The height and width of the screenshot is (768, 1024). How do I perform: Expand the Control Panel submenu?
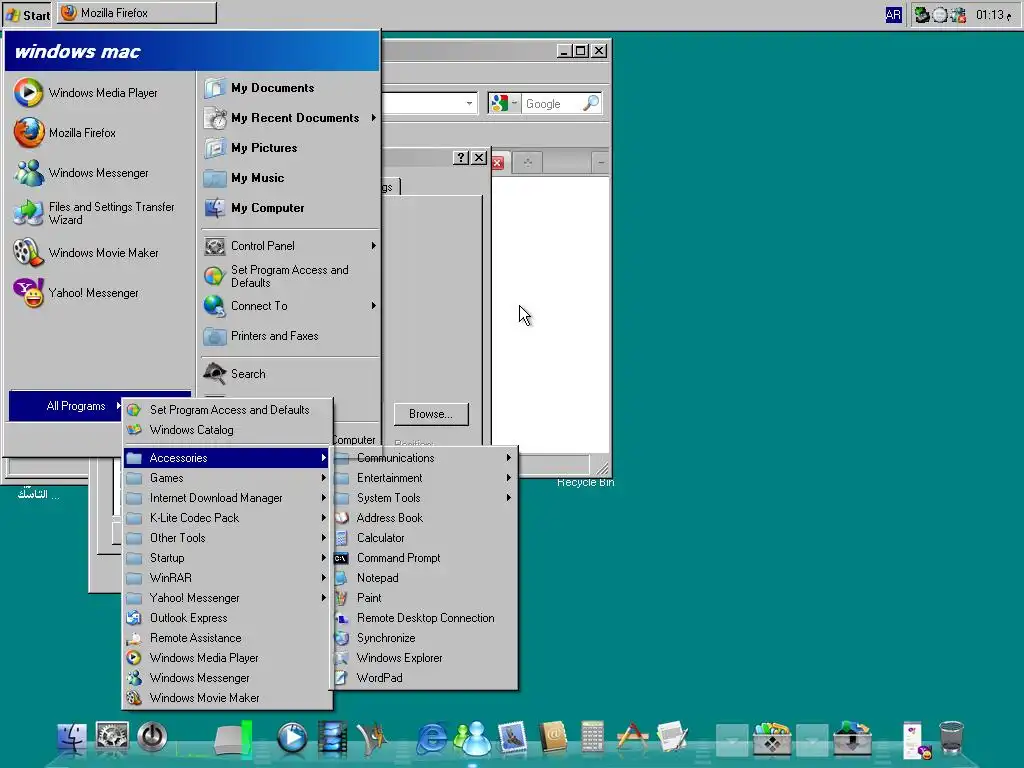click(290, 246)
